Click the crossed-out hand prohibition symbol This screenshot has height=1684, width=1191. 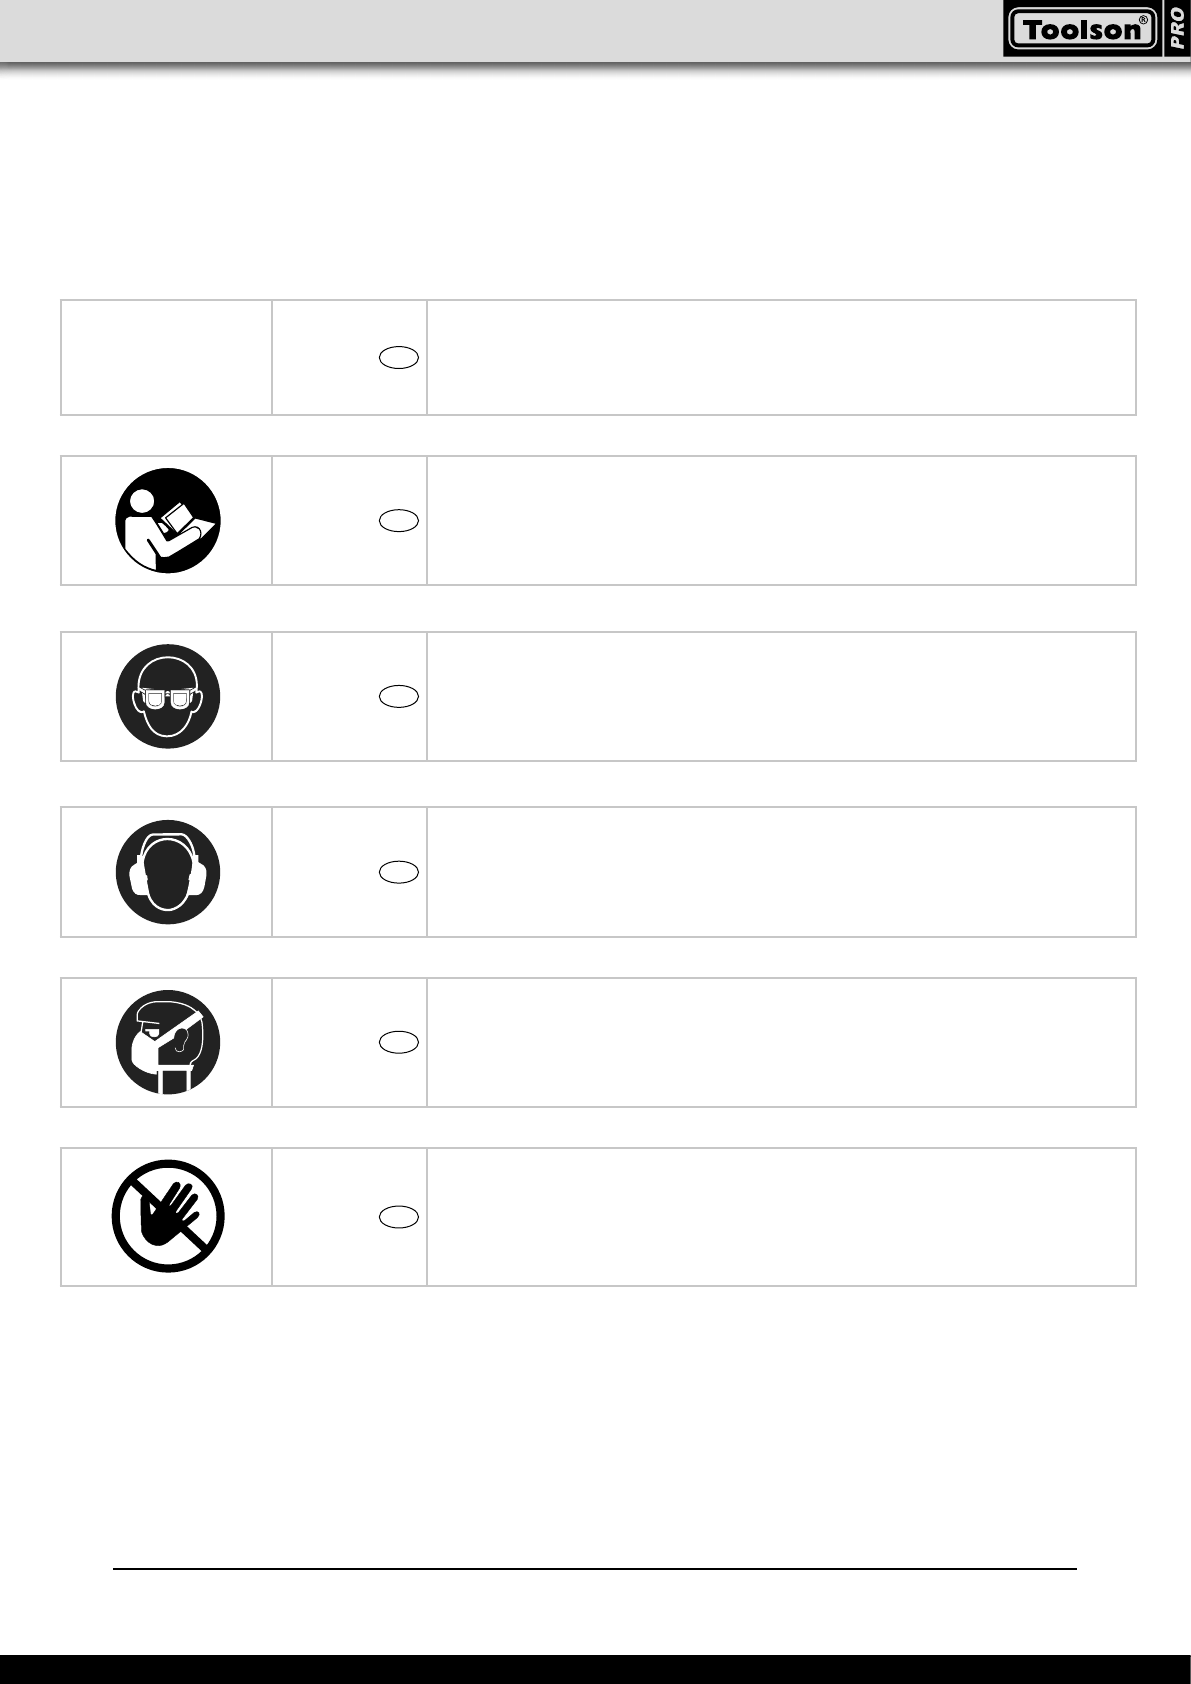(x=168, y=1216)
